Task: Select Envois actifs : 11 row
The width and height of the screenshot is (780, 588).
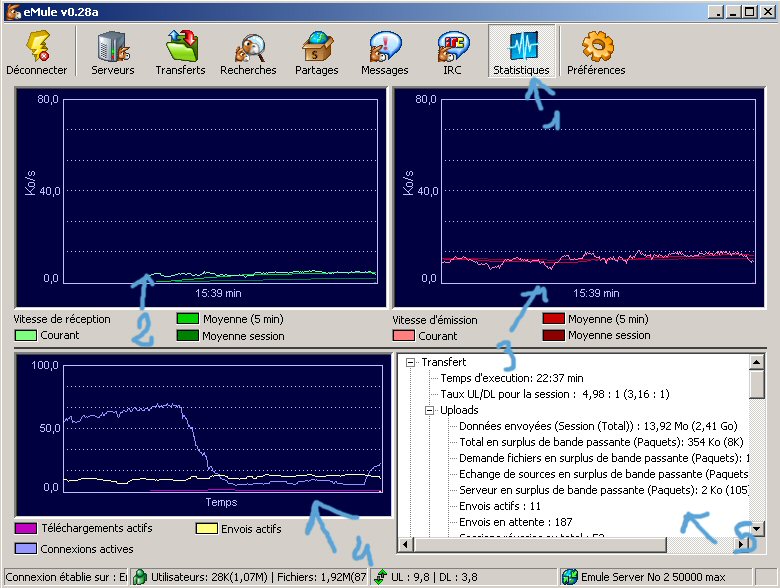Action: point(500,506)
